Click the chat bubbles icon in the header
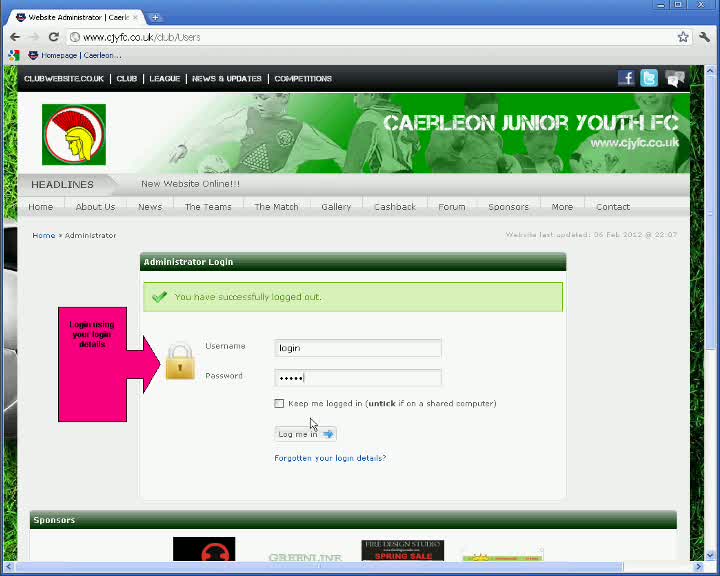Viewport: 720px width, 576px height. coord(674,79)
